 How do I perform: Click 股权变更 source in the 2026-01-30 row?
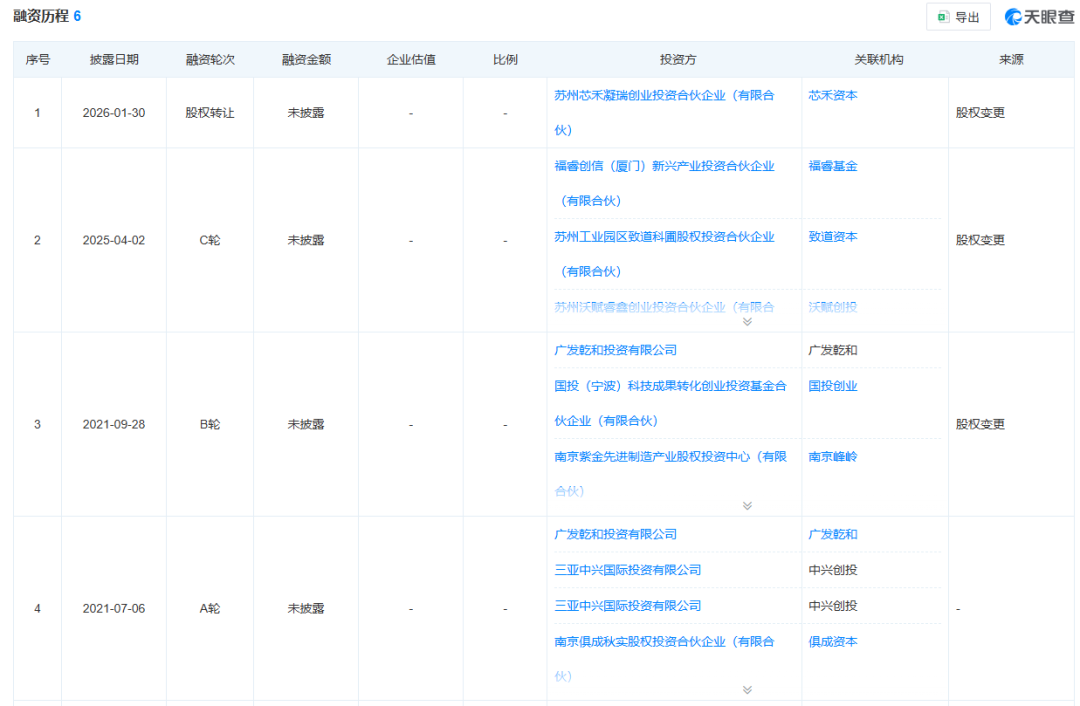980,112
